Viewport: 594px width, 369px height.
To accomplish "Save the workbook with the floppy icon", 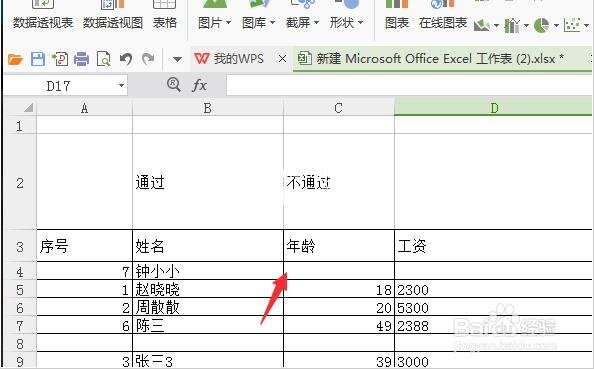I will pyautogui.click(x=38, y=59).
